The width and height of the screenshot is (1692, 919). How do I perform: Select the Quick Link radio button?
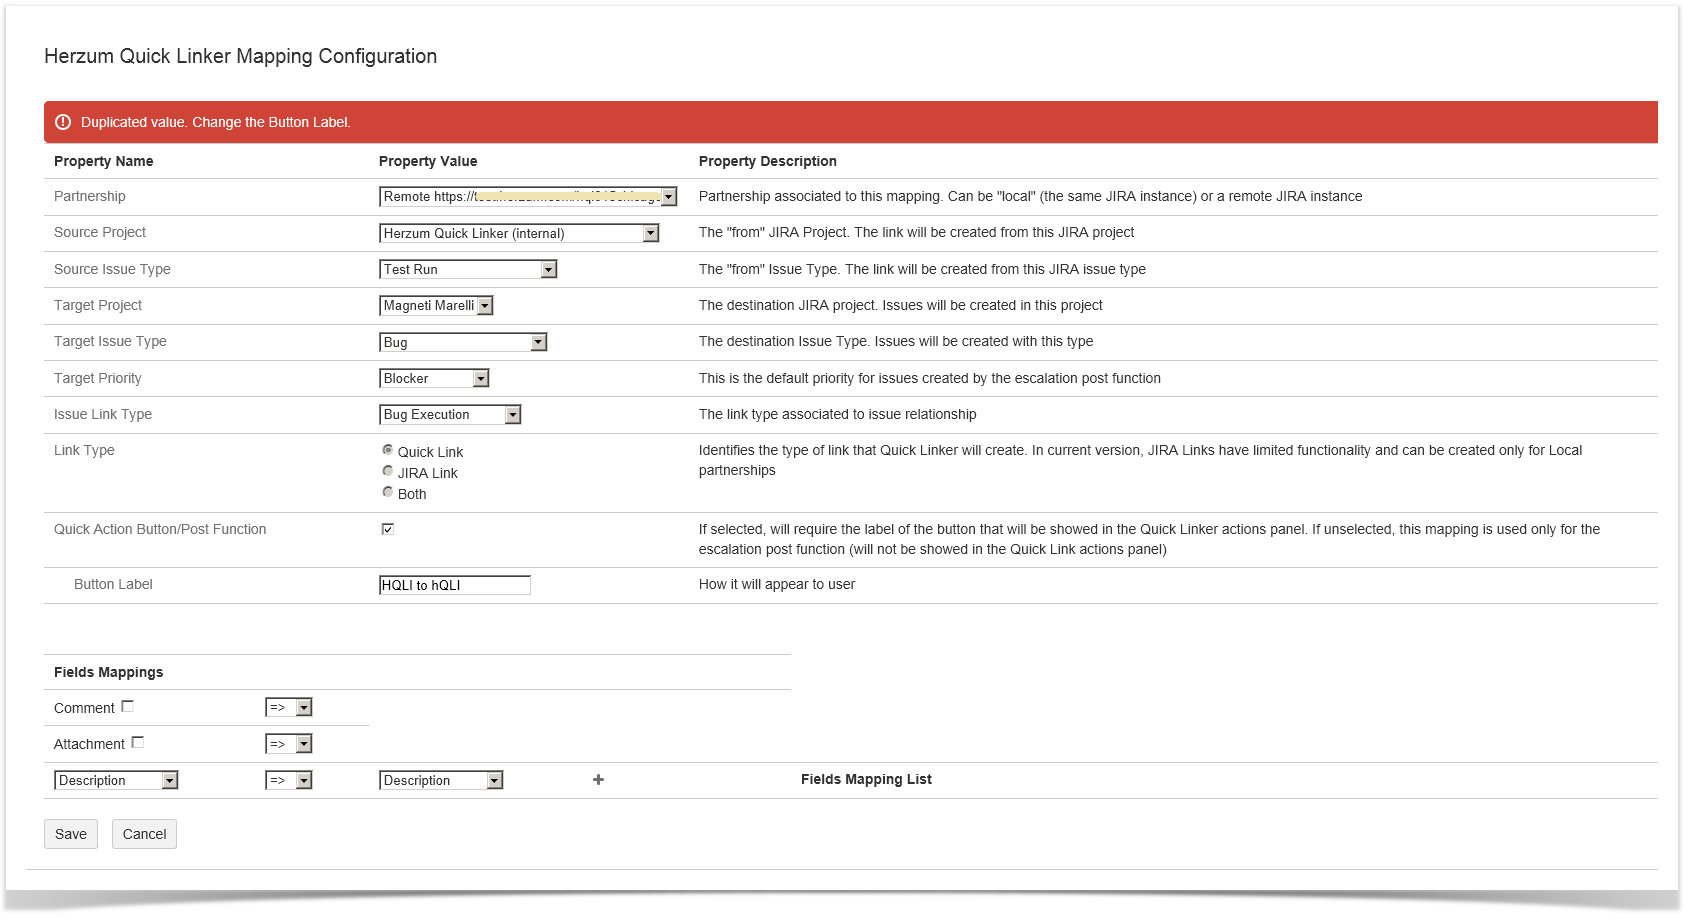388,450
